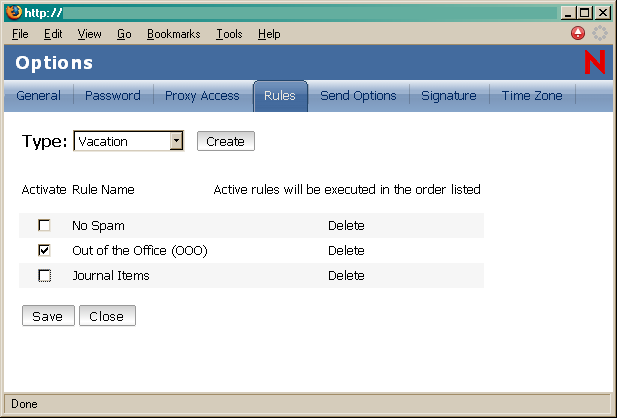
Task: Open the Go menu
Action: pos(124,34)
